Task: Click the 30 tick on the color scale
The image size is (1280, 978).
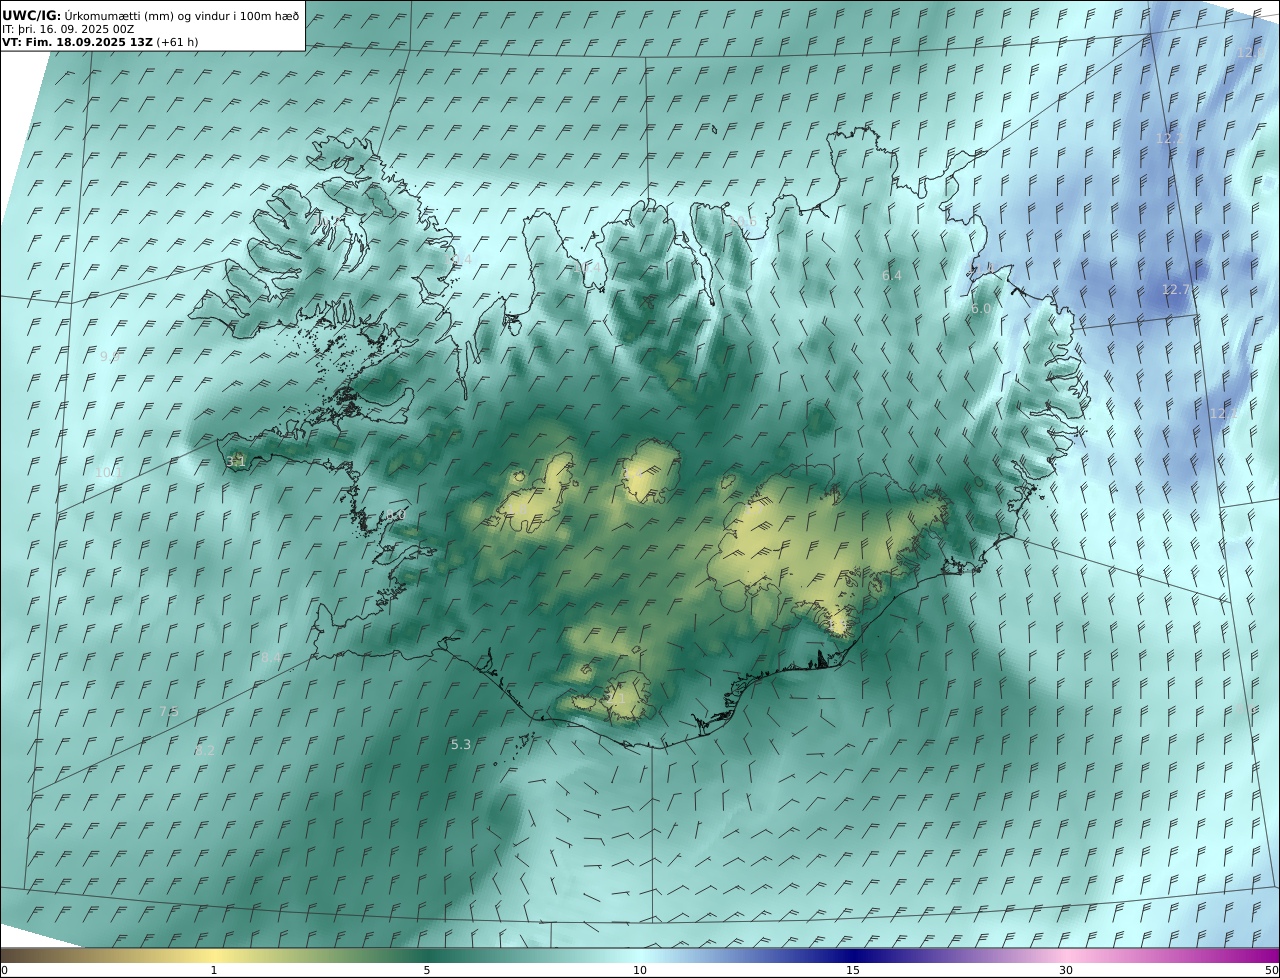Action: pyautogui.click(x=1066, y=971)
